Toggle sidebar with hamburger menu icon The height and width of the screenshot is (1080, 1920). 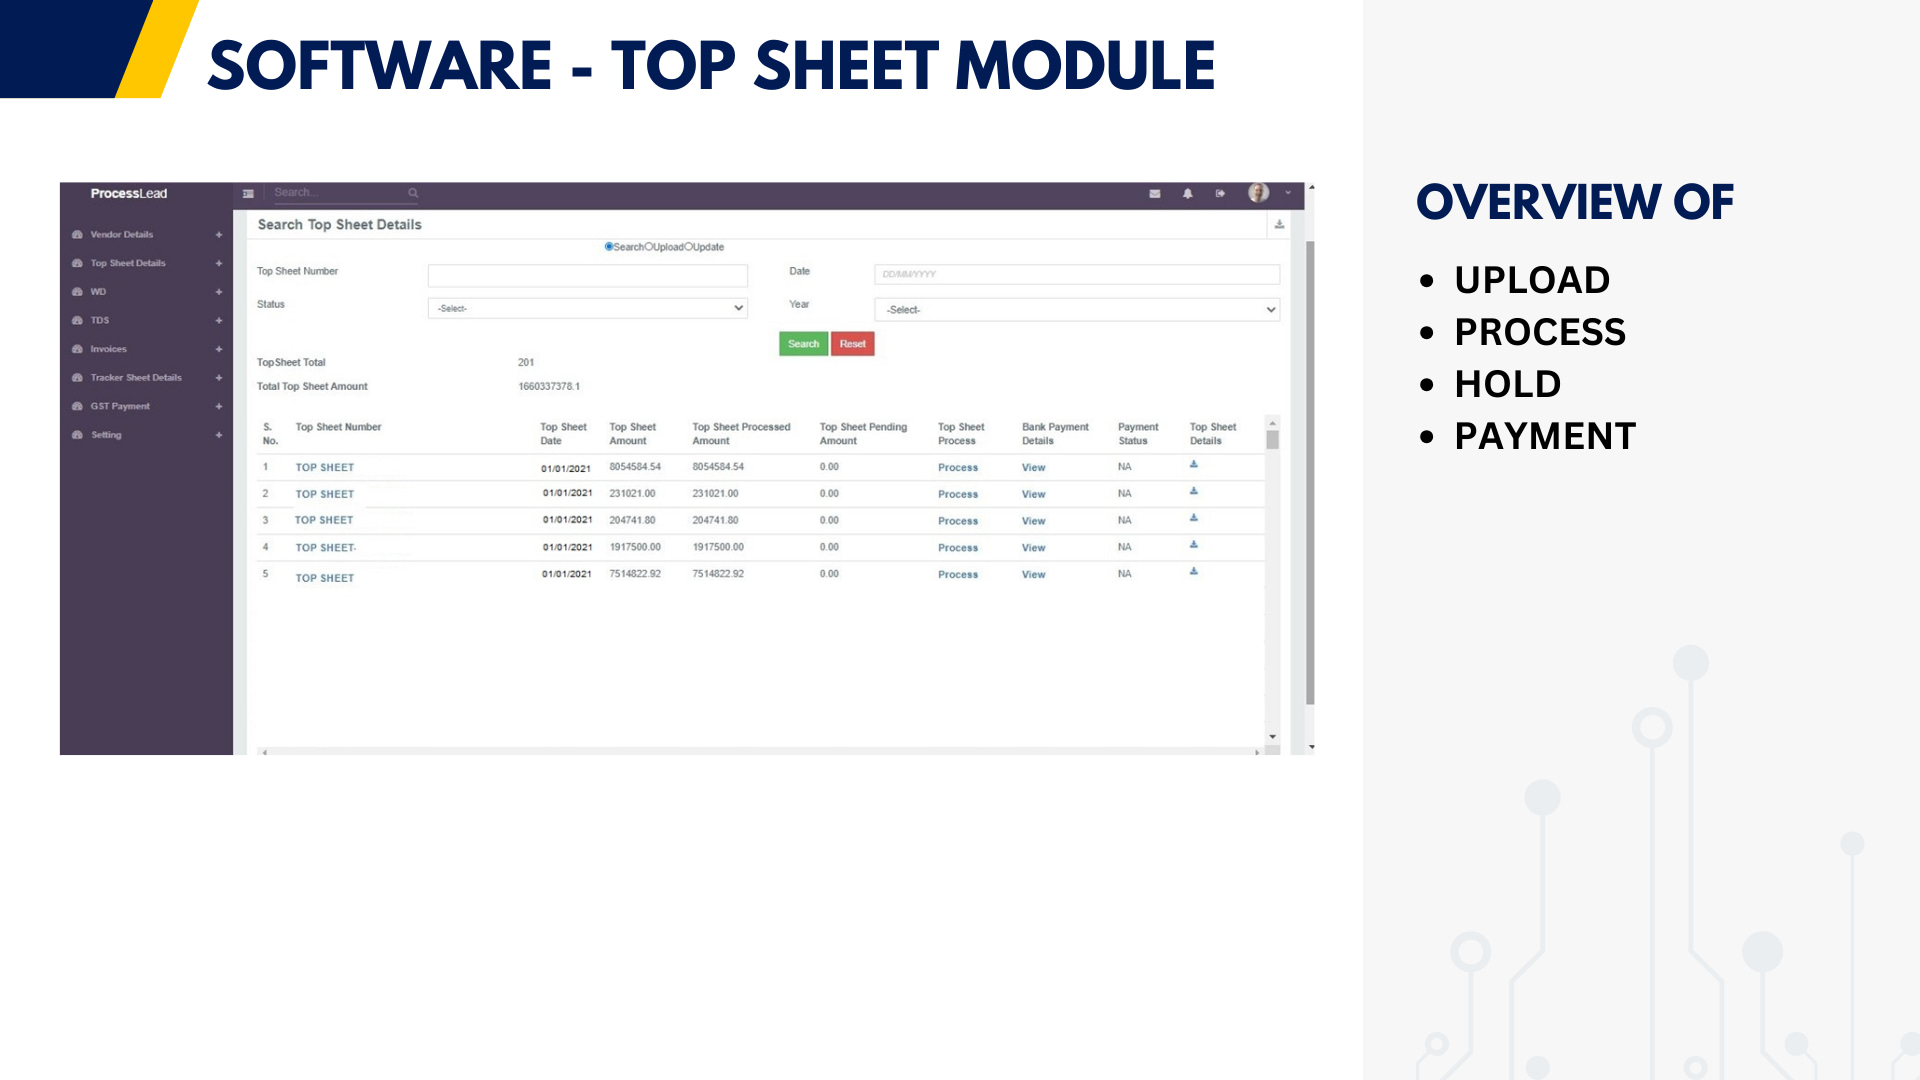tap(248, 194)
